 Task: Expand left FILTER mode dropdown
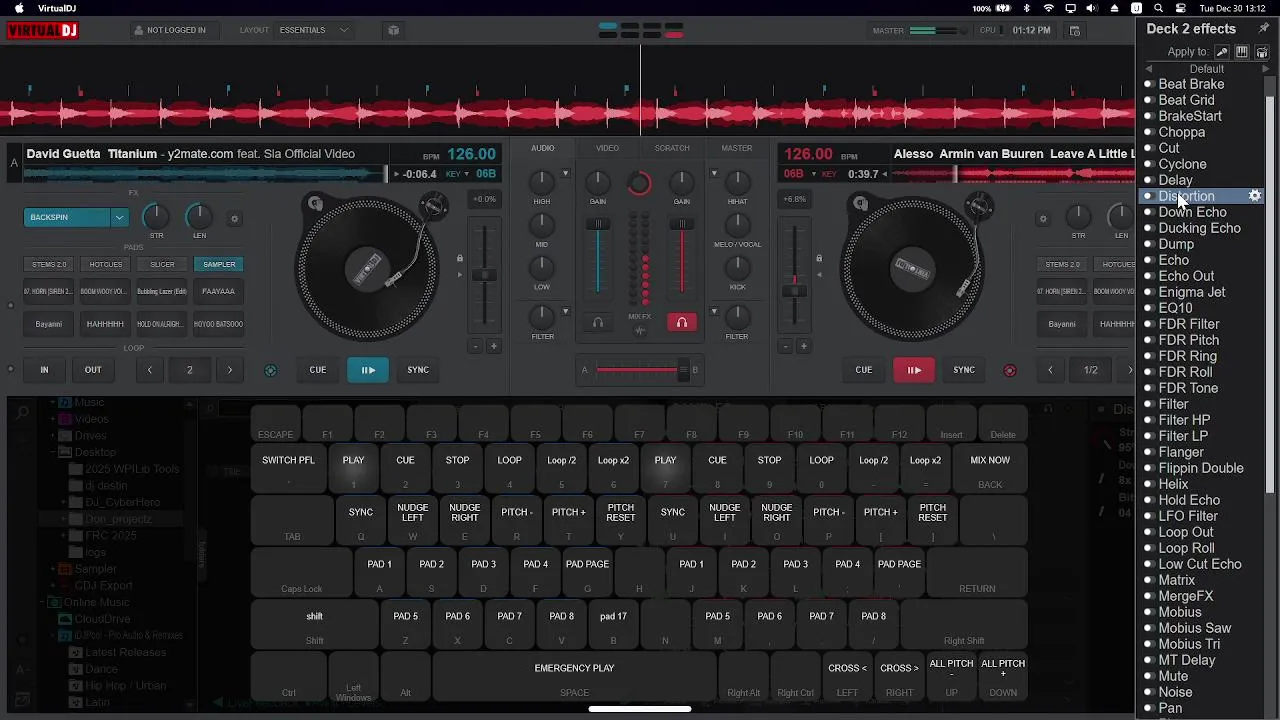click(565, 311)
